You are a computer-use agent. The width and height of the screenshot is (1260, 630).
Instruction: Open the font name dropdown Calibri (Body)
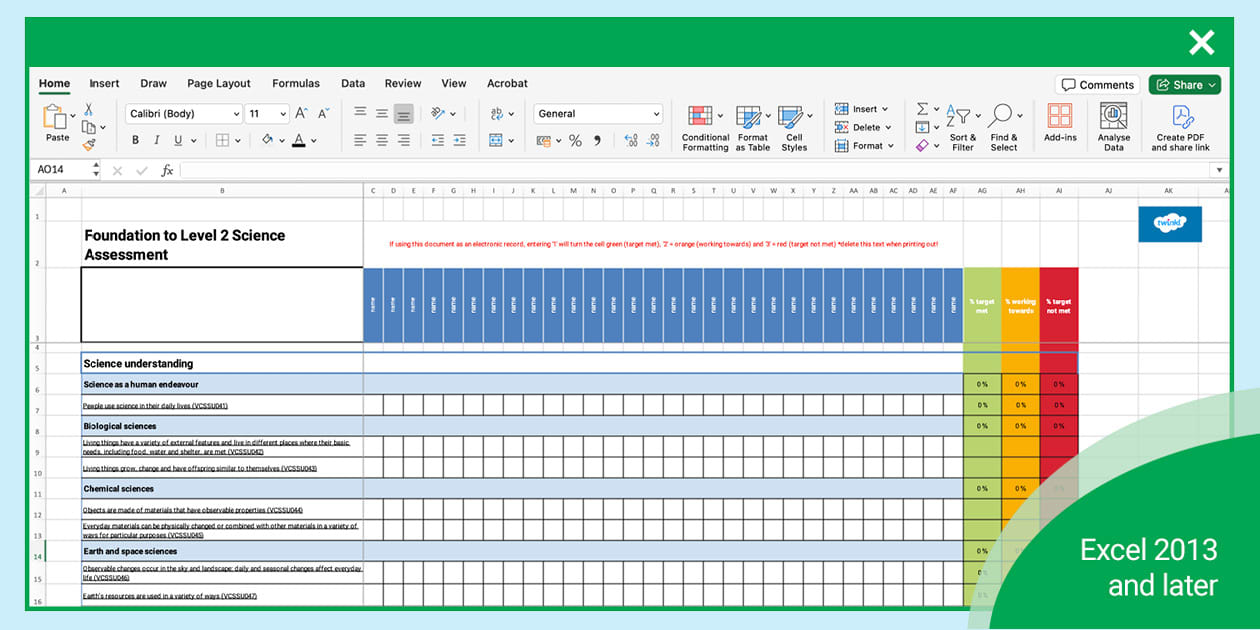pos(185,114)
